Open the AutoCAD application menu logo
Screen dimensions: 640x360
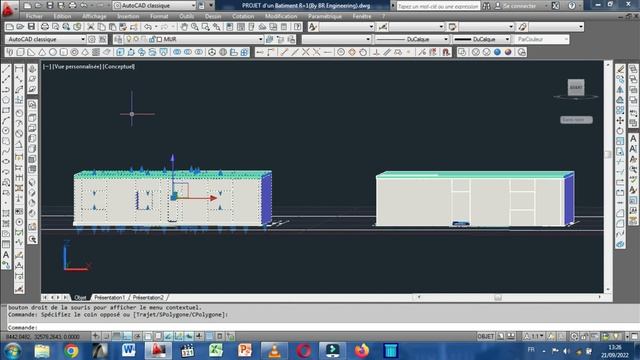(x=7, y=9)
